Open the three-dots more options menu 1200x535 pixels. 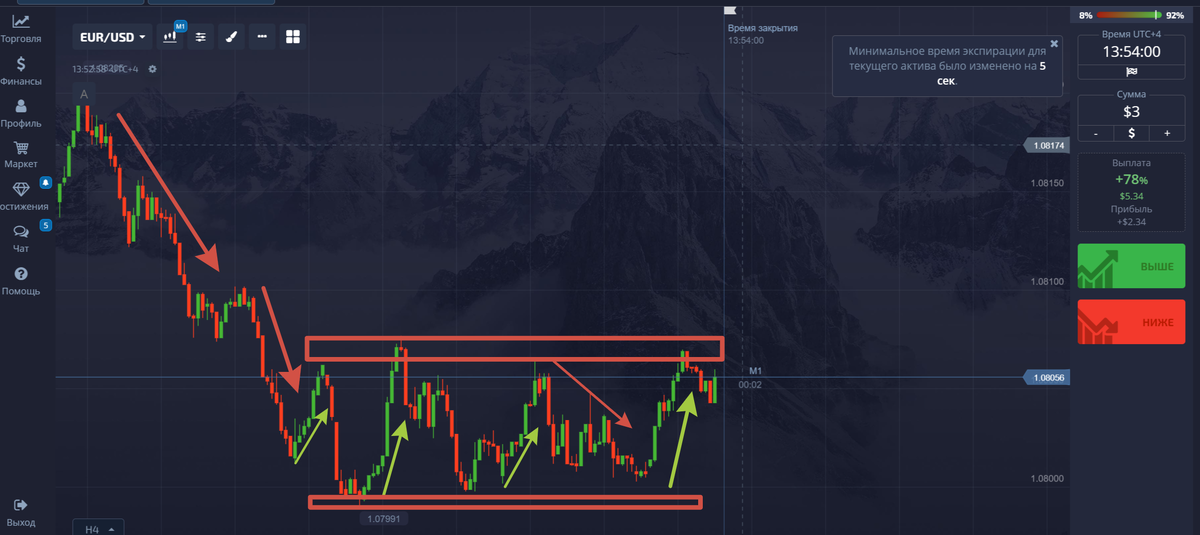click(x=262, y=37)
